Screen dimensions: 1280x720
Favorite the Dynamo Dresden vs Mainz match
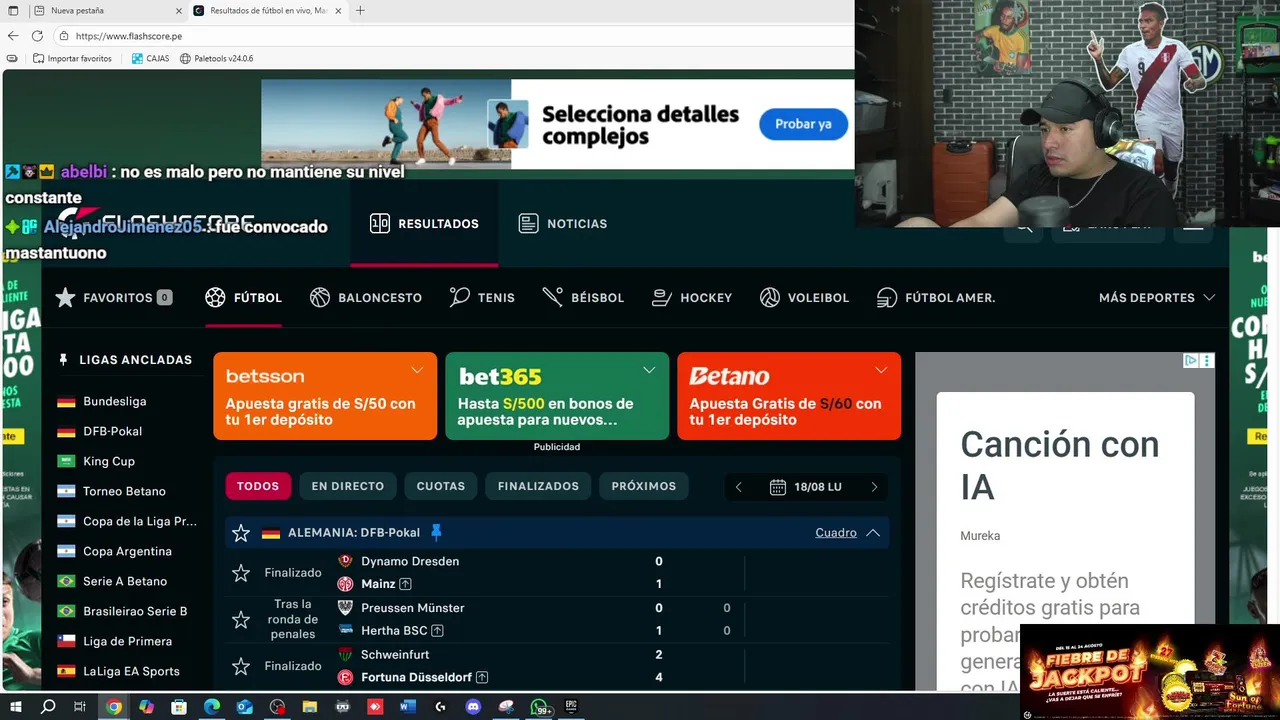click(241, 573)
